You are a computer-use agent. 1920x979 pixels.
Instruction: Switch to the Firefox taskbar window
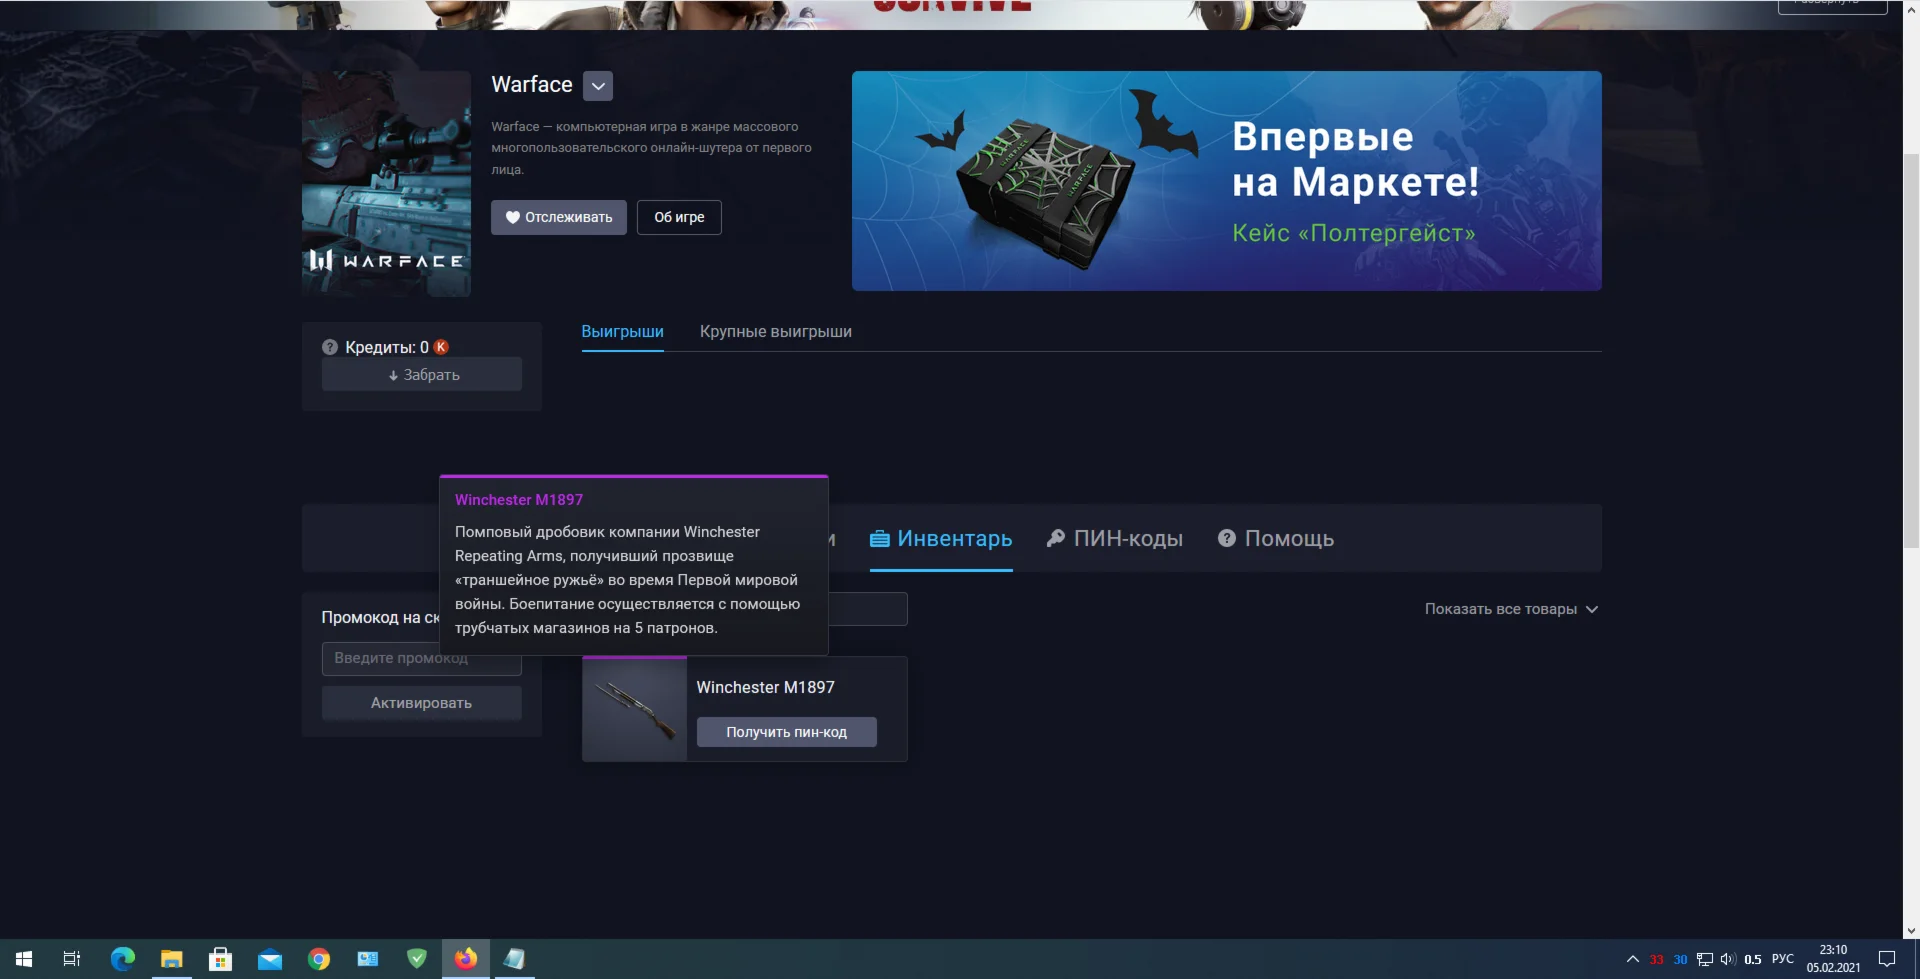pos(465,959)
